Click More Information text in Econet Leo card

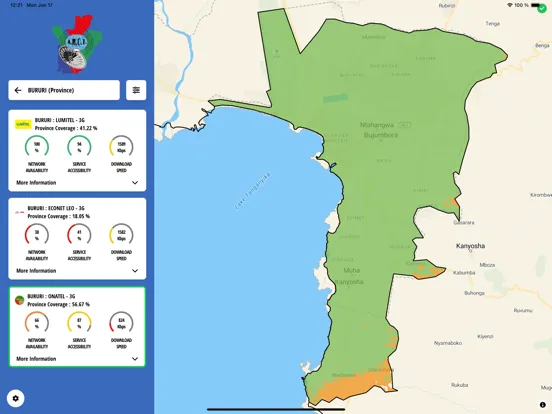point(36,271)
